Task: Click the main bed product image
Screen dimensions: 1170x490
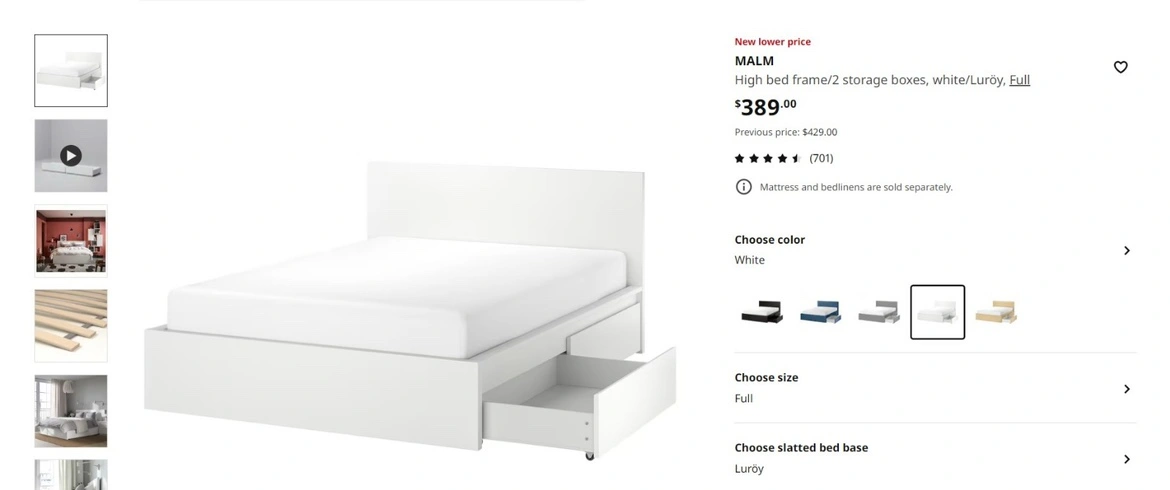Action: (x=410, y=311)
